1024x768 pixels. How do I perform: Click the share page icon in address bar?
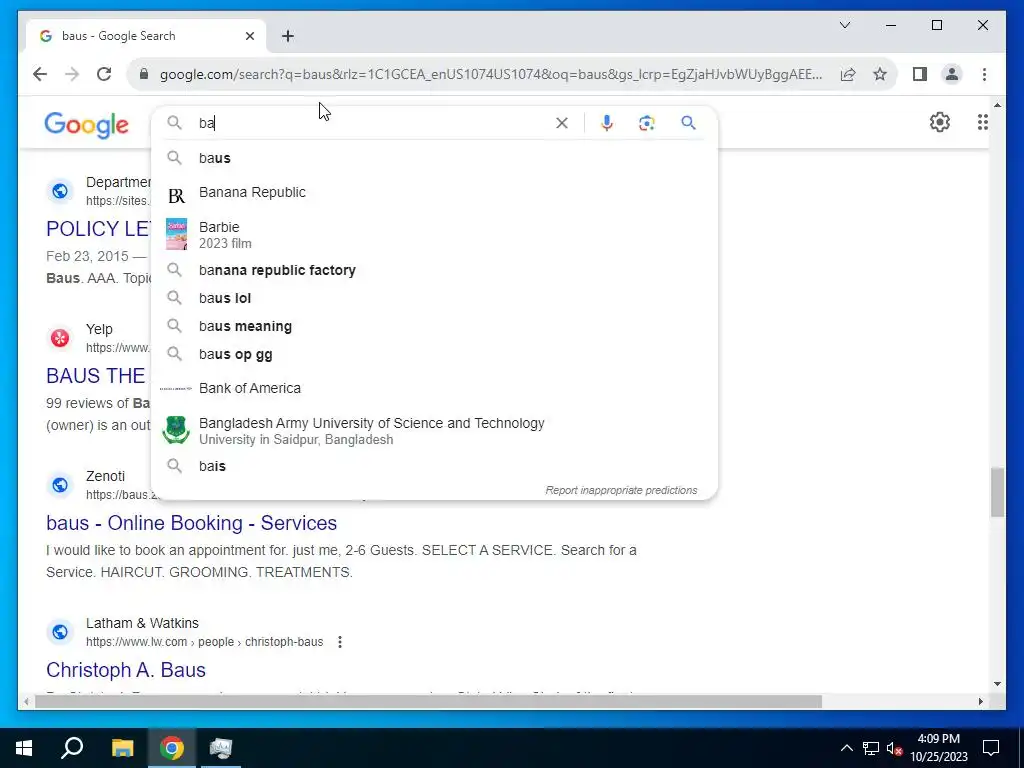click(848, 74)
